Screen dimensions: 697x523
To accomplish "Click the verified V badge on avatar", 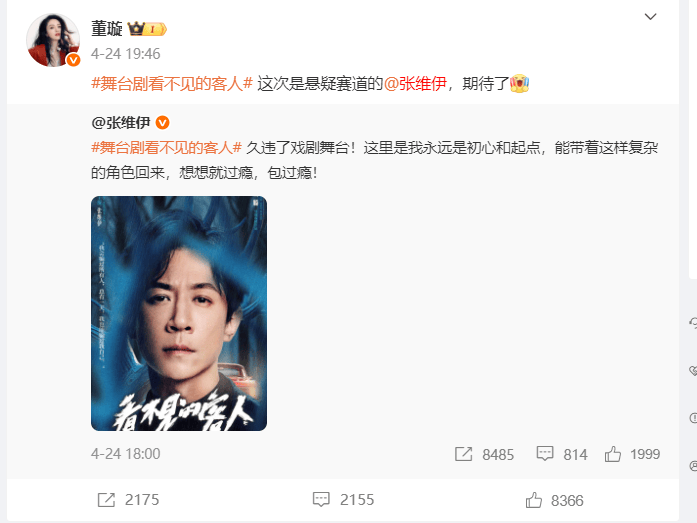I will 73,60.
